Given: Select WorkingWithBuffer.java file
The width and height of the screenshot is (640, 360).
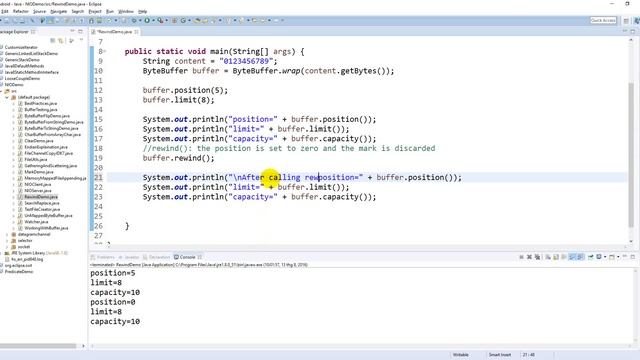Looking at the screenshot, I should coord(46,228).
